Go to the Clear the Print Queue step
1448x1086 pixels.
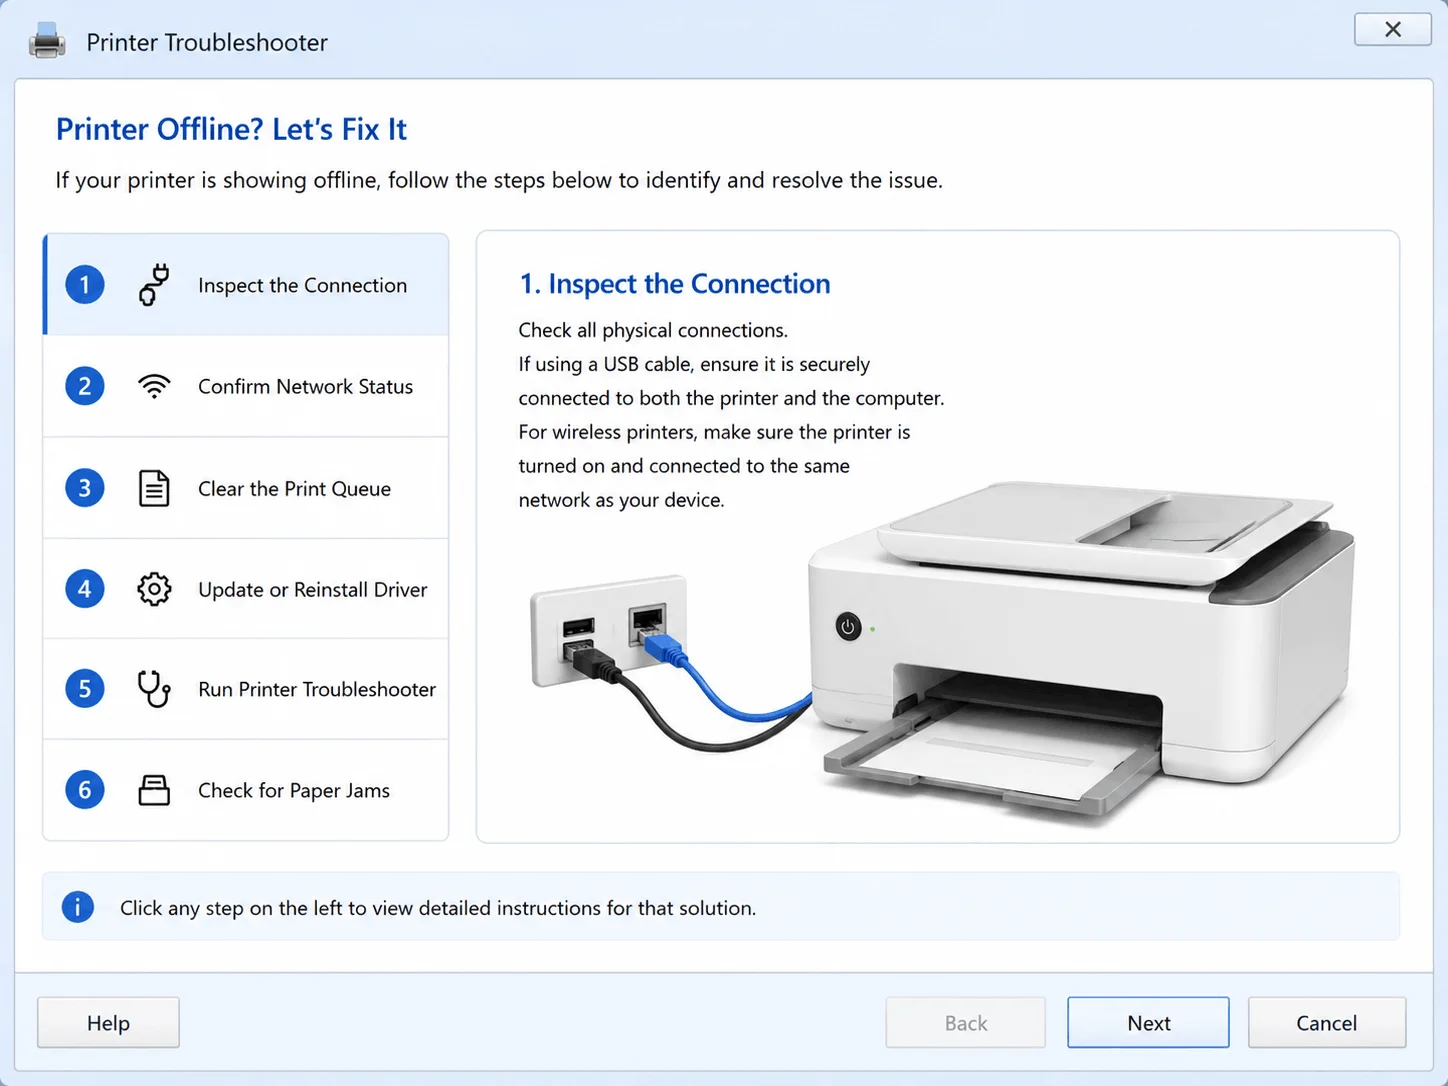pyautogui.click(x=246, y=488)
